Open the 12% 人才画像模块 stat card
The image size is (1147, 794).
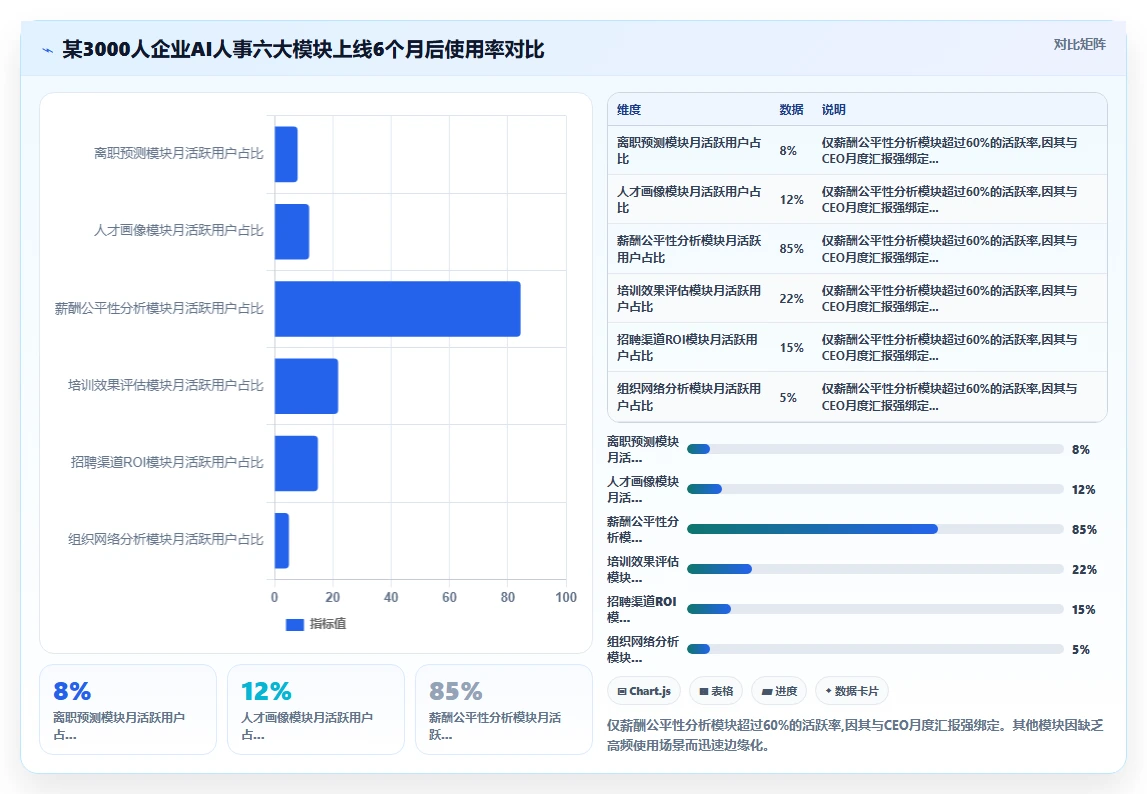[316, 709]
